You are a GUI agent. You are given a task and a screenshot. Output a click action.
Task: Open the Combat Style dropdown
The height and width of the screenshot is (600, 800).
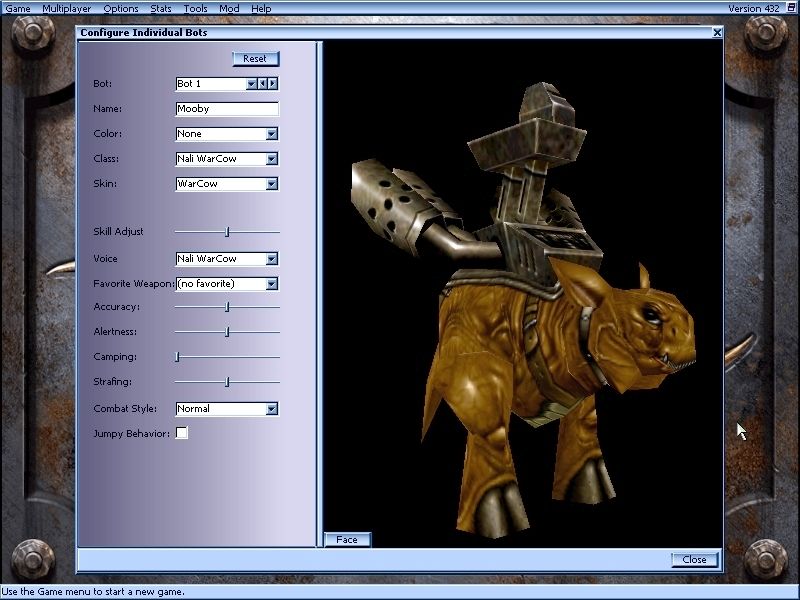click(x=271, y=409)
